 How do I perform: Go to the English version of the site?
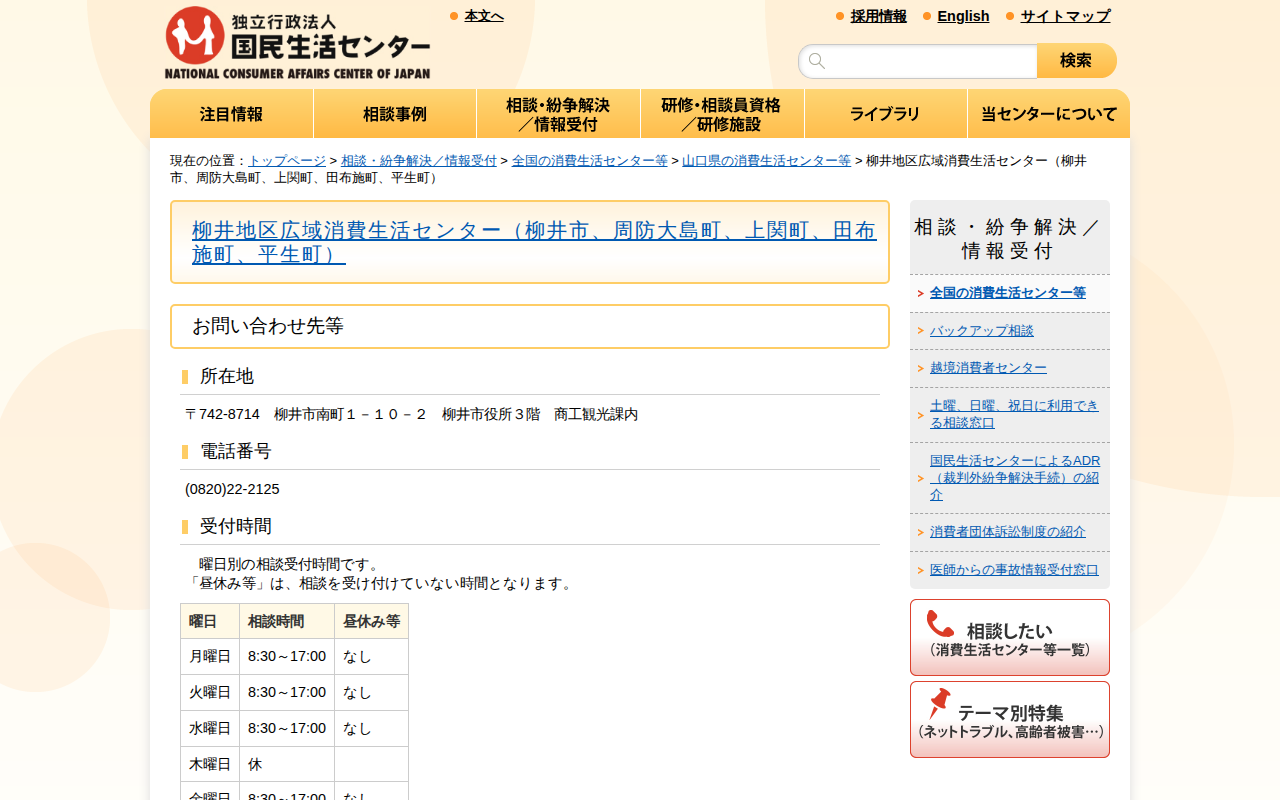962,16
